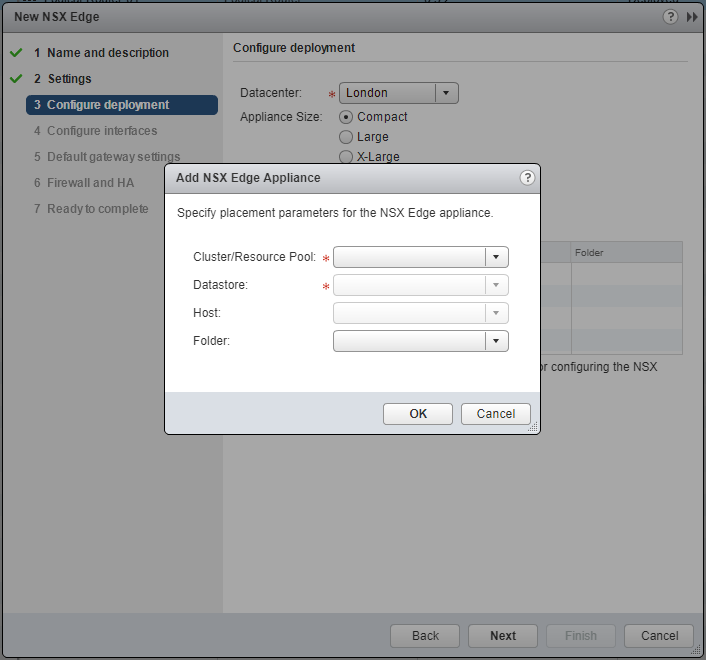Click the Next button in the wizard
This screenshot has width=706, height=660.
[x=503, y=636]
